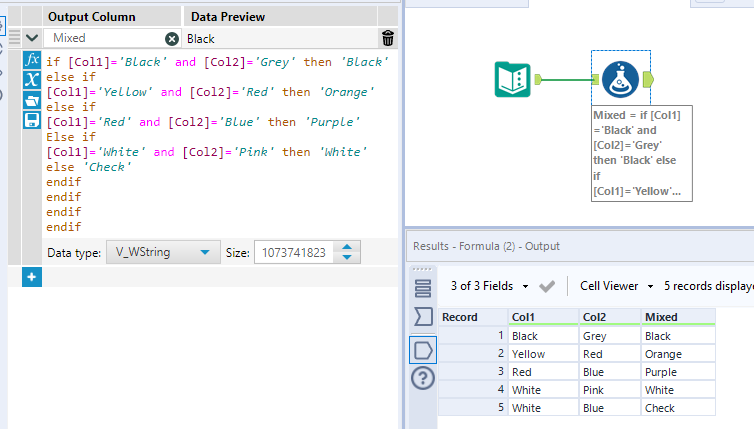The width and height of the screenshot is (754, 429).
Task: Select the Grey cell in Col2
Action: pos(610,336)
